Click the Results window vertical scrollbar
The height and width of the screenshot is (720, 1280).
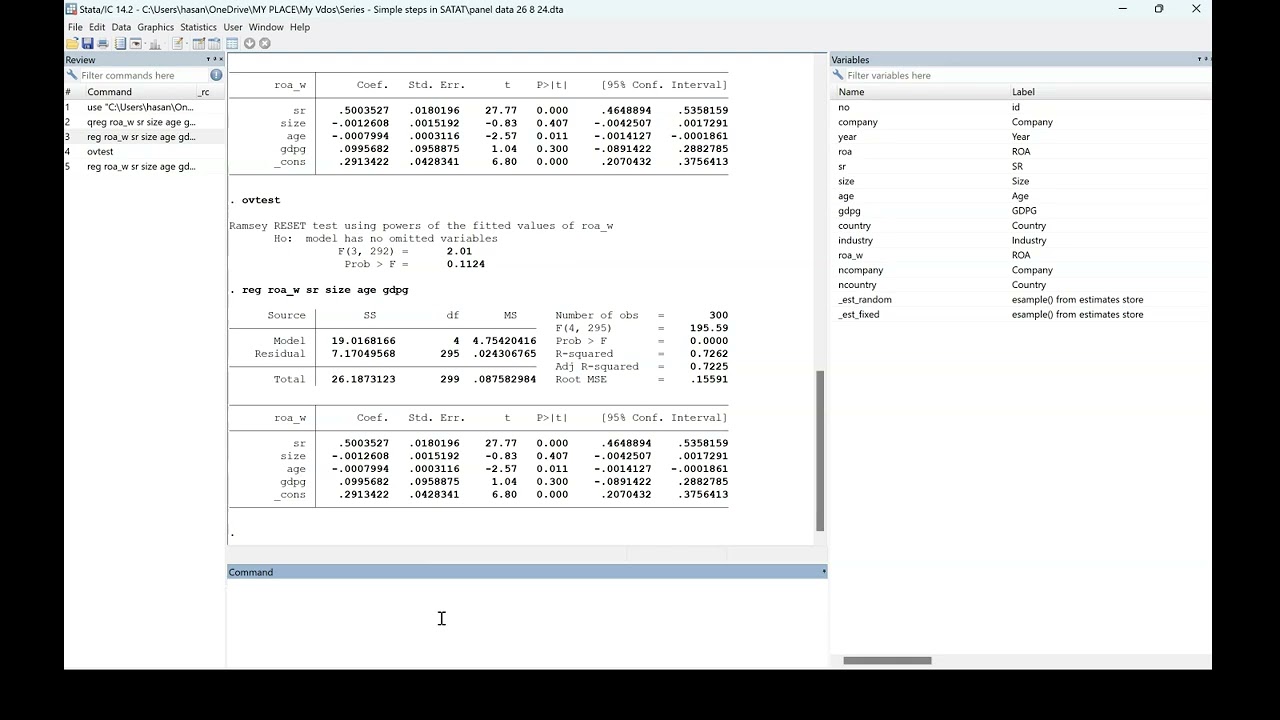point(820,450)
